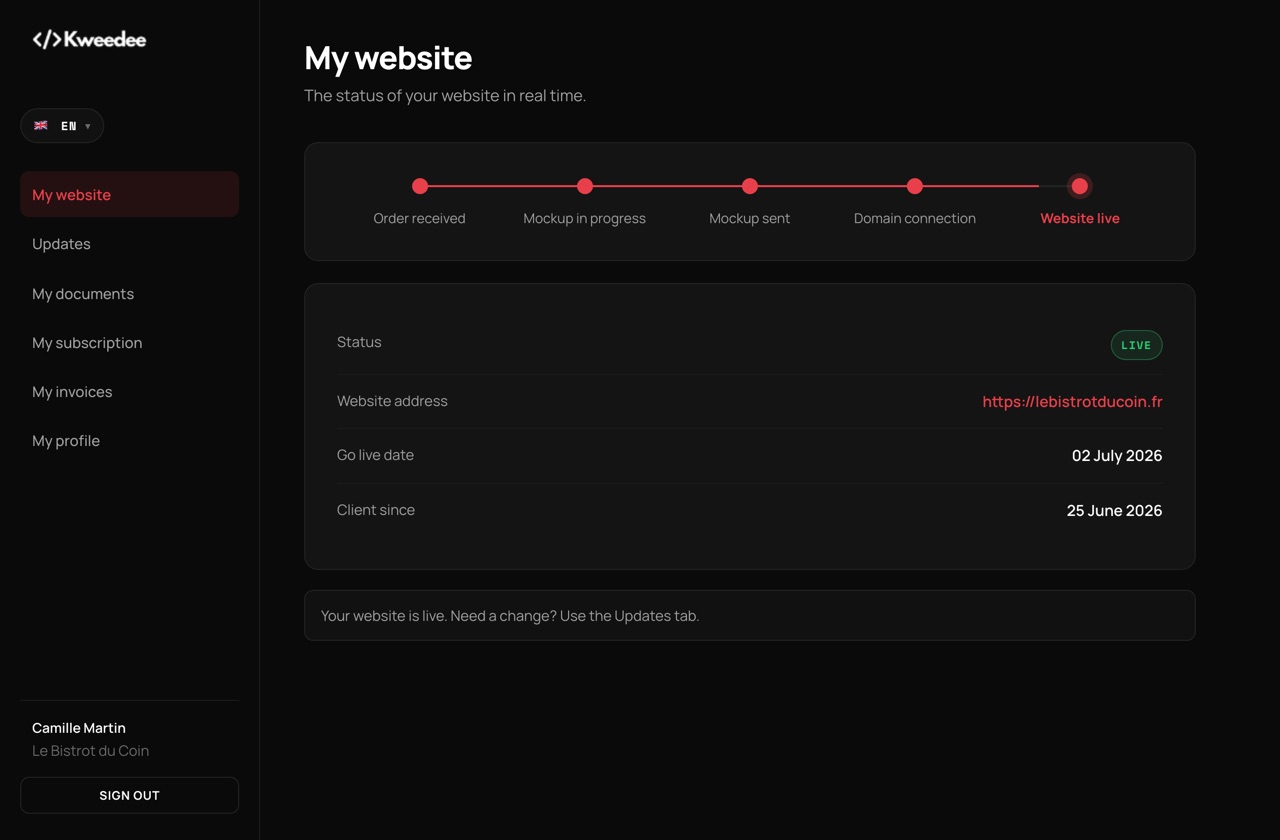Viewport: 1280px width, 840px height.
Task: Click the 02 July 2026 date
Action: (x=1117, y=455)
